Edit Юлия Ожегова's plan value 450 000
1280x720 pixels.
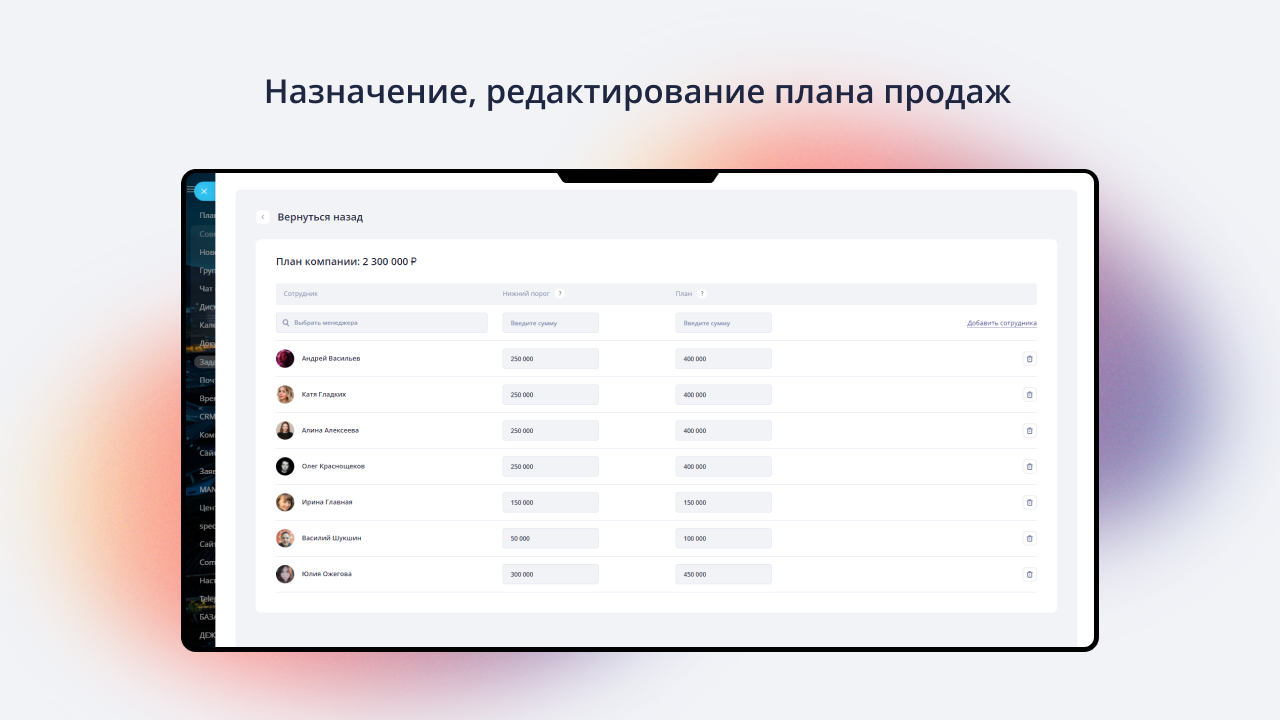(724, 574)
